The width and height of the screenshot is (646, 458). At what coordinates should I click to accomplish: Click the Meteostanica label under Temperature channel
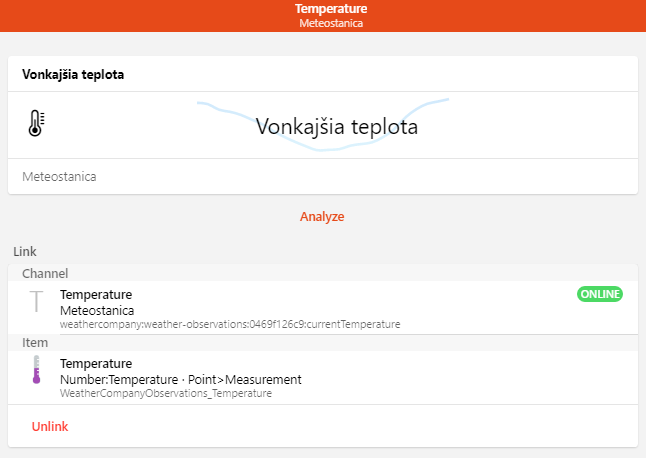(x=97, y=310)
